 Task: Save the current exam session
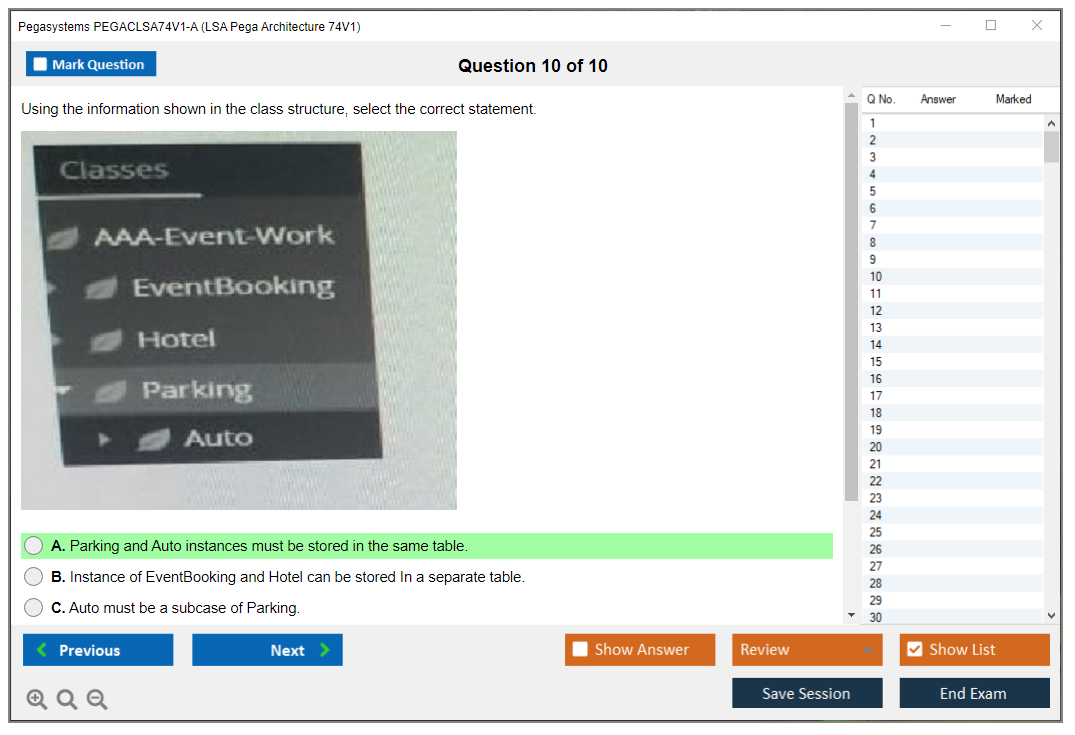click(806, 693)
